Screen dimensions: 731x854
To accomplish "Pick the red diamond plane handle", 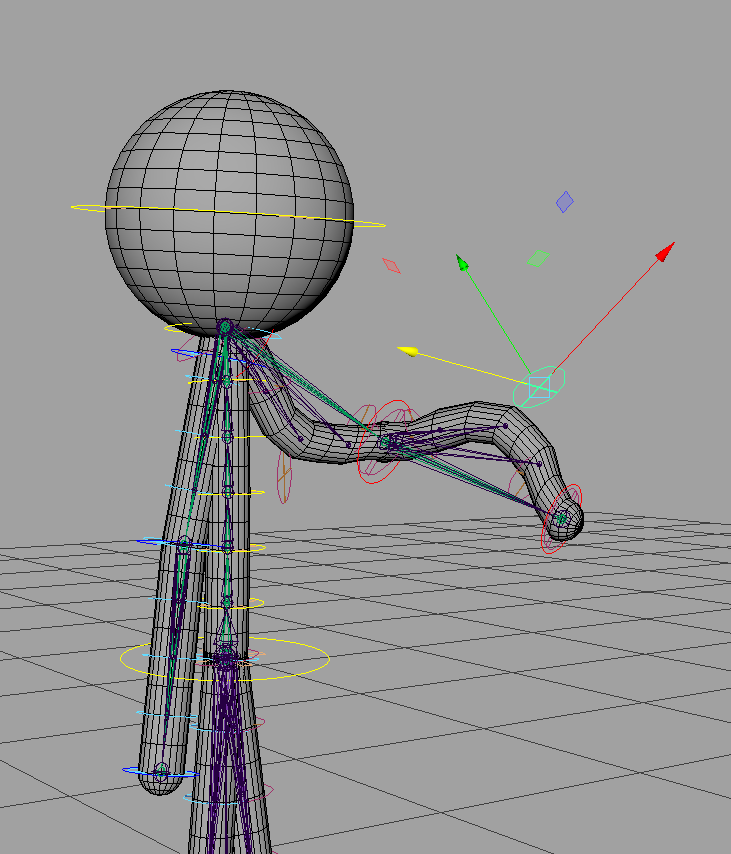I will pyautogui.click(x=391, y=265).
